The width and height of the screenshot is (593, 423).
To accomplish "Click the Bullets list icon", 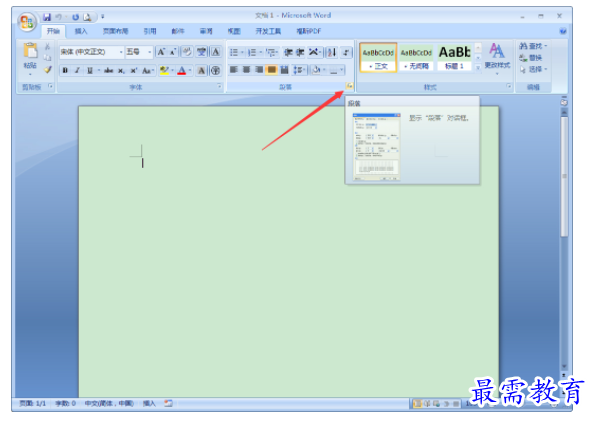I will (234, 52).
